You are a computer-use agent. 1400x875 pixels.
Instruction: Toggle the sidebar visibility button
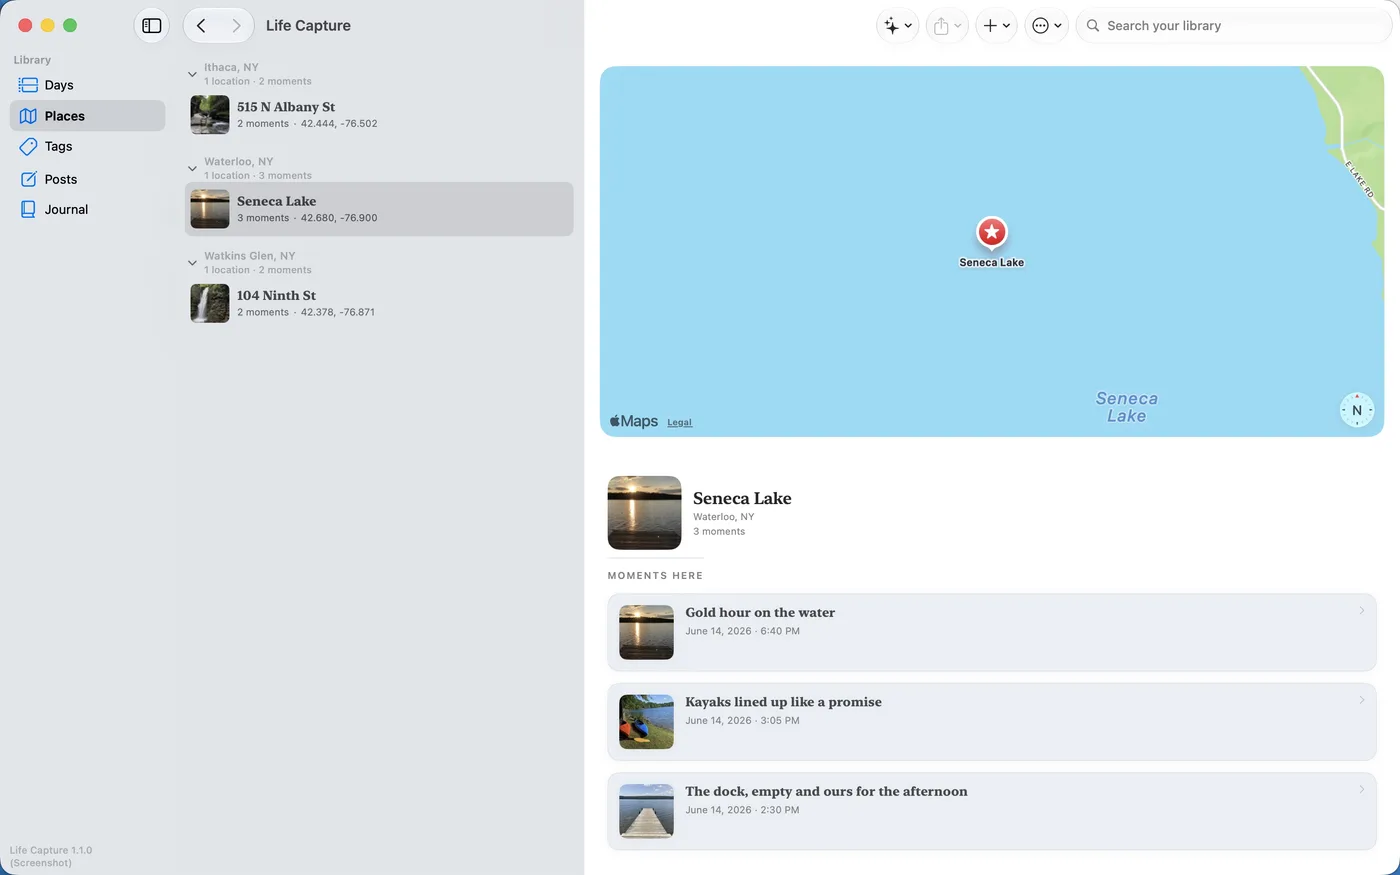point(152,26)
